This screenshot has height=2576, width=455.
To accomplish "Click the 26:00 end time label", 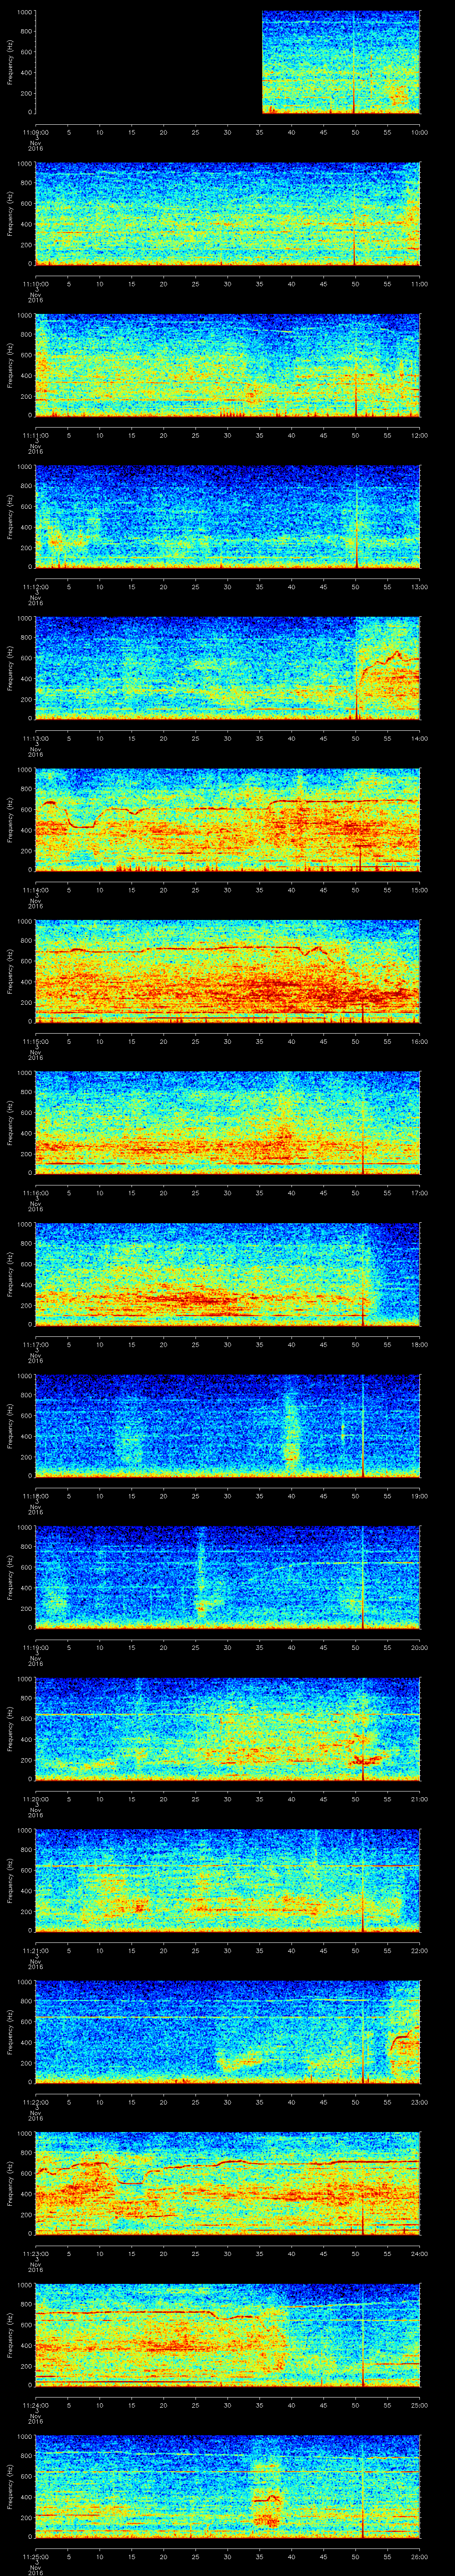I will [x=419, y=2556].
